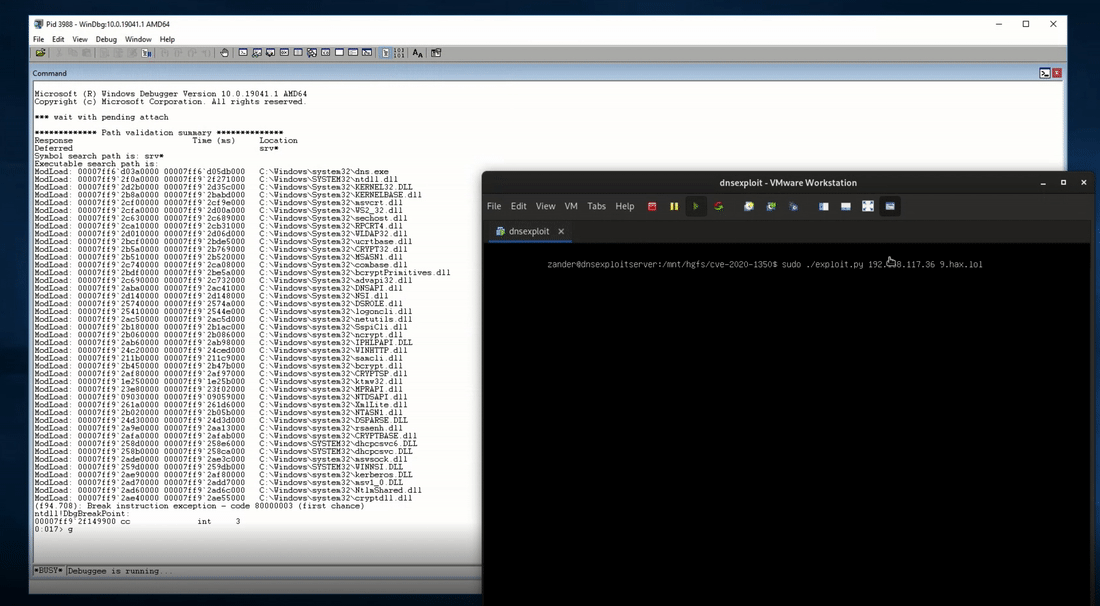Click the yellow Suspend icon in VMware toolbar

[674, 206]
